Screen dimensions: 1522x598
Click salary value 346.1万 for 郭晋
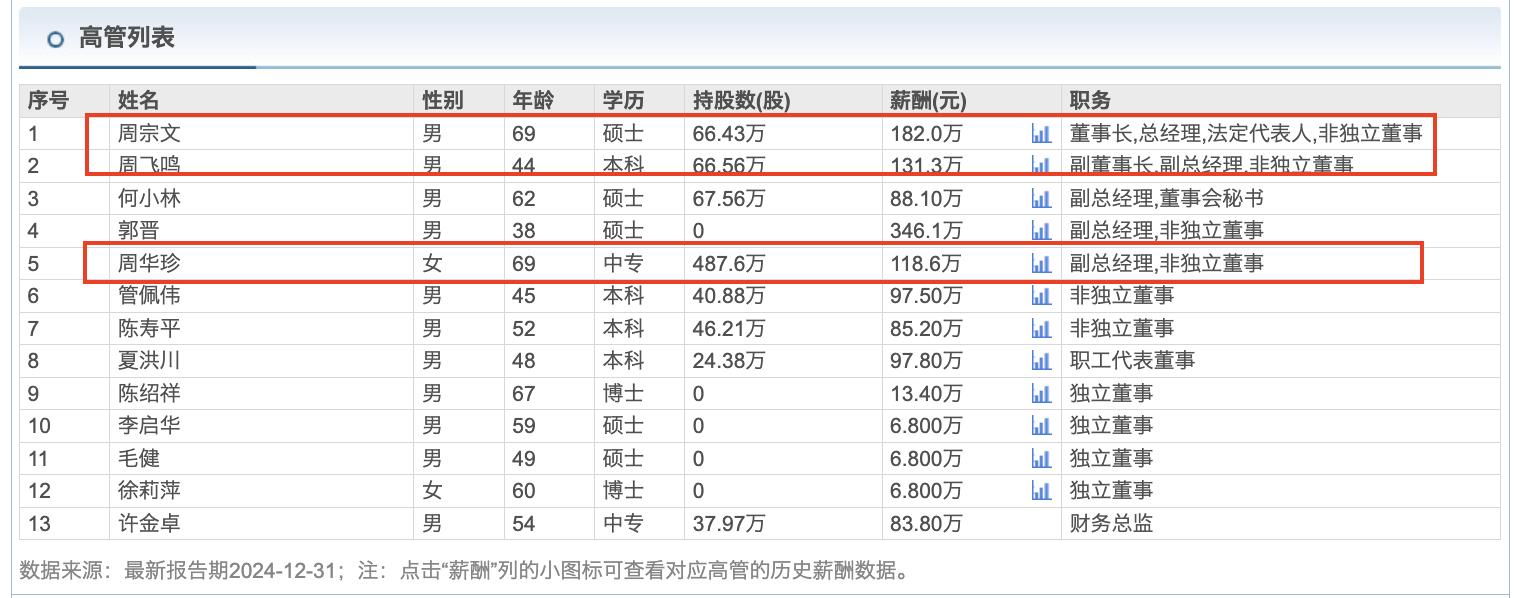926,231
